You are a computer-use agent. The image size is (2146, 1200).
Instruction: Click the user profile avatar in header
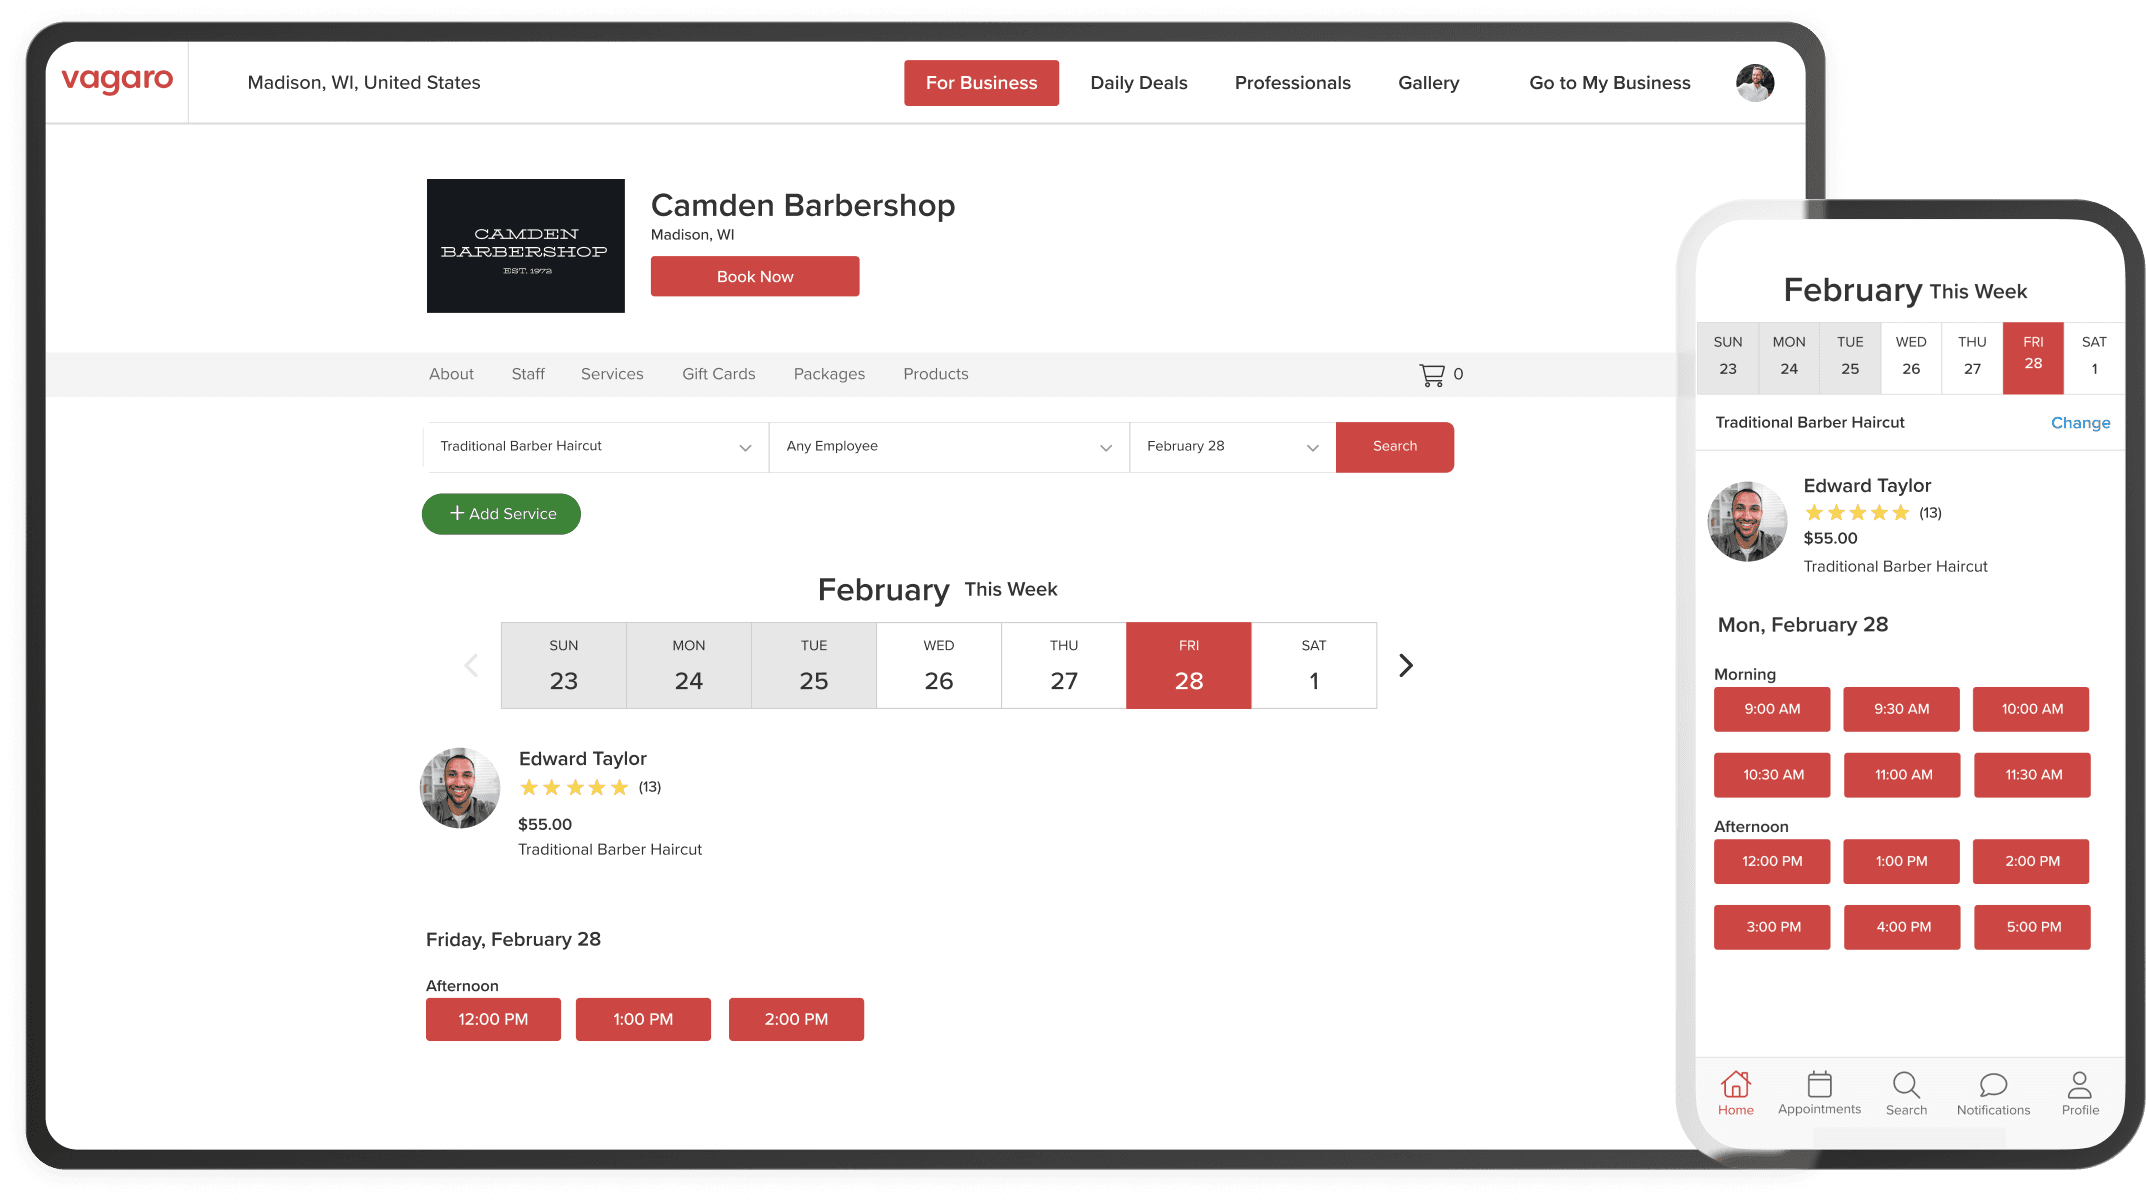click(1754, 83)
